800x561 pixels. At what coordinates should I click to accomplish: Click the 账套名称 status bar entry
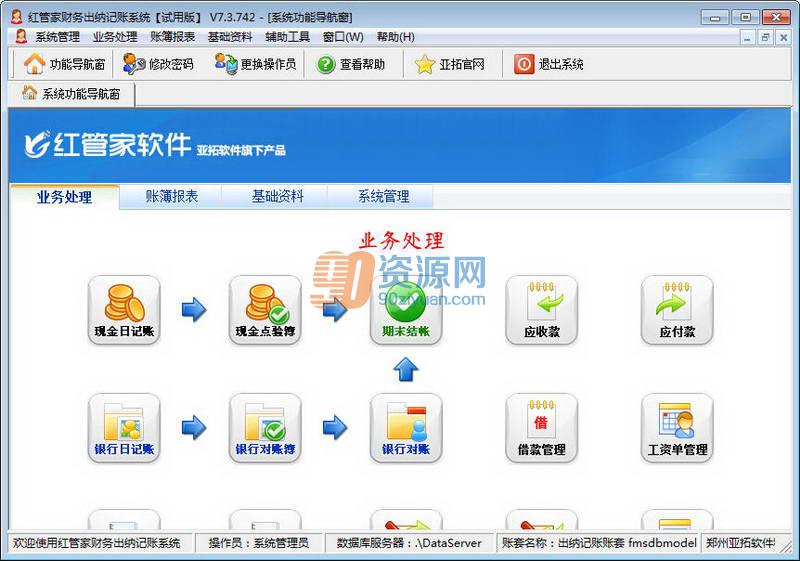click(599, 543)
